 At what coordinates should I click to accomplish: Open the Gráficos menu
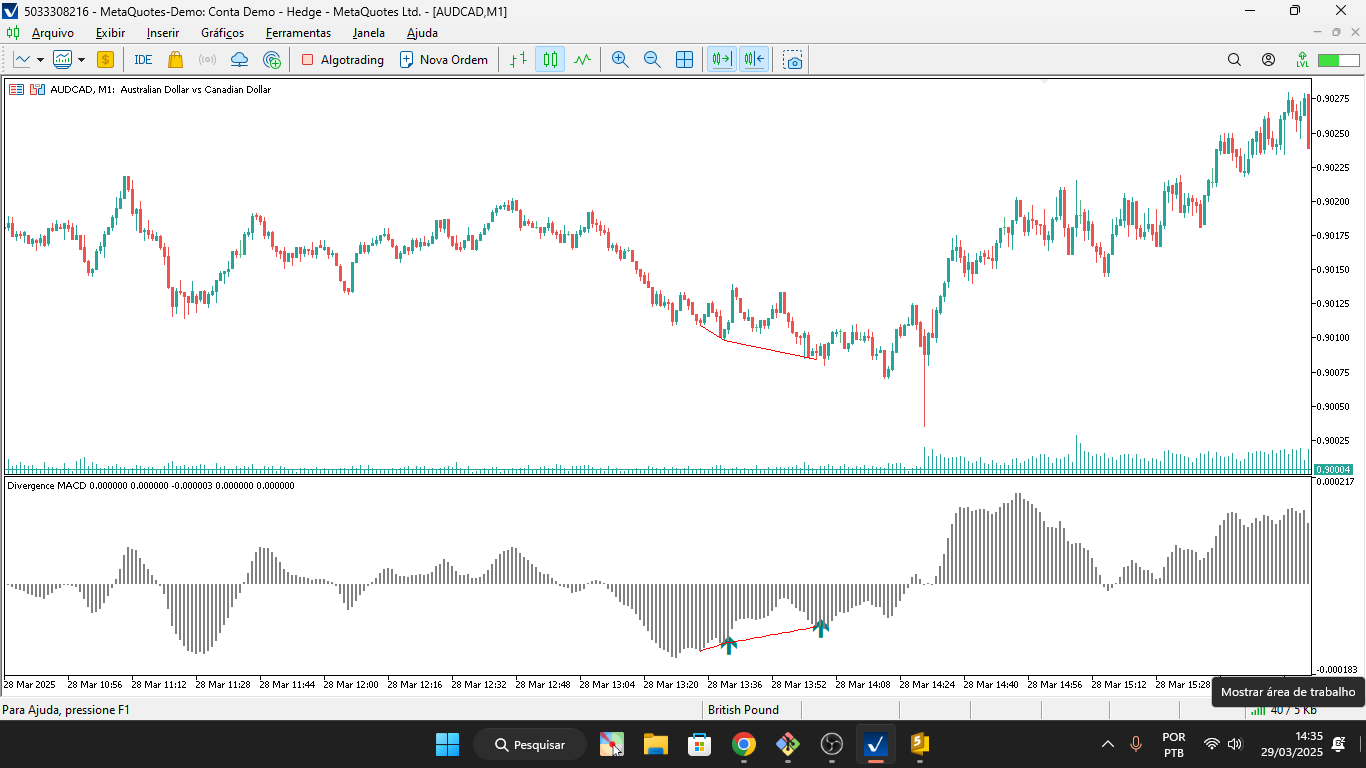coord(221,32)
